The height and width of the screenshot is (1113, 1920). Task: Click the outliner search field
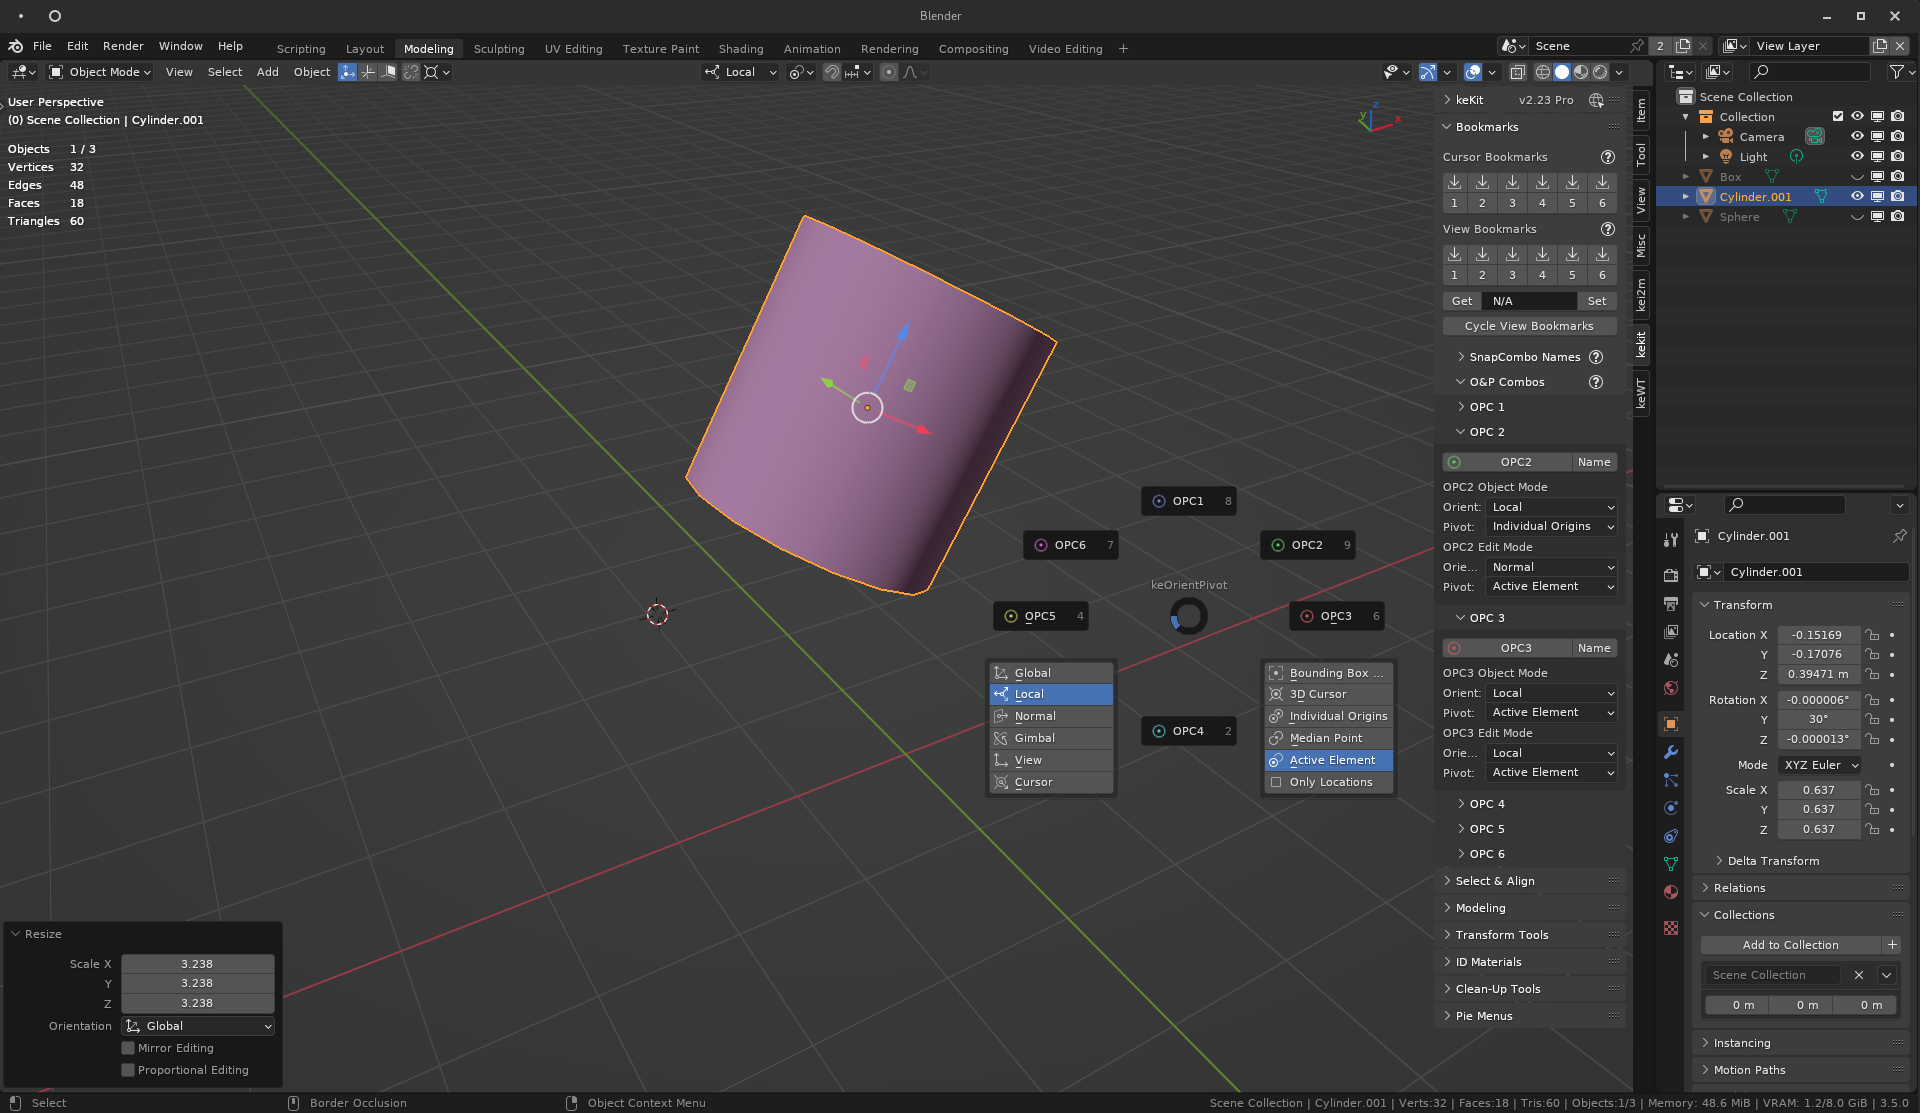tap(1808, 72)
